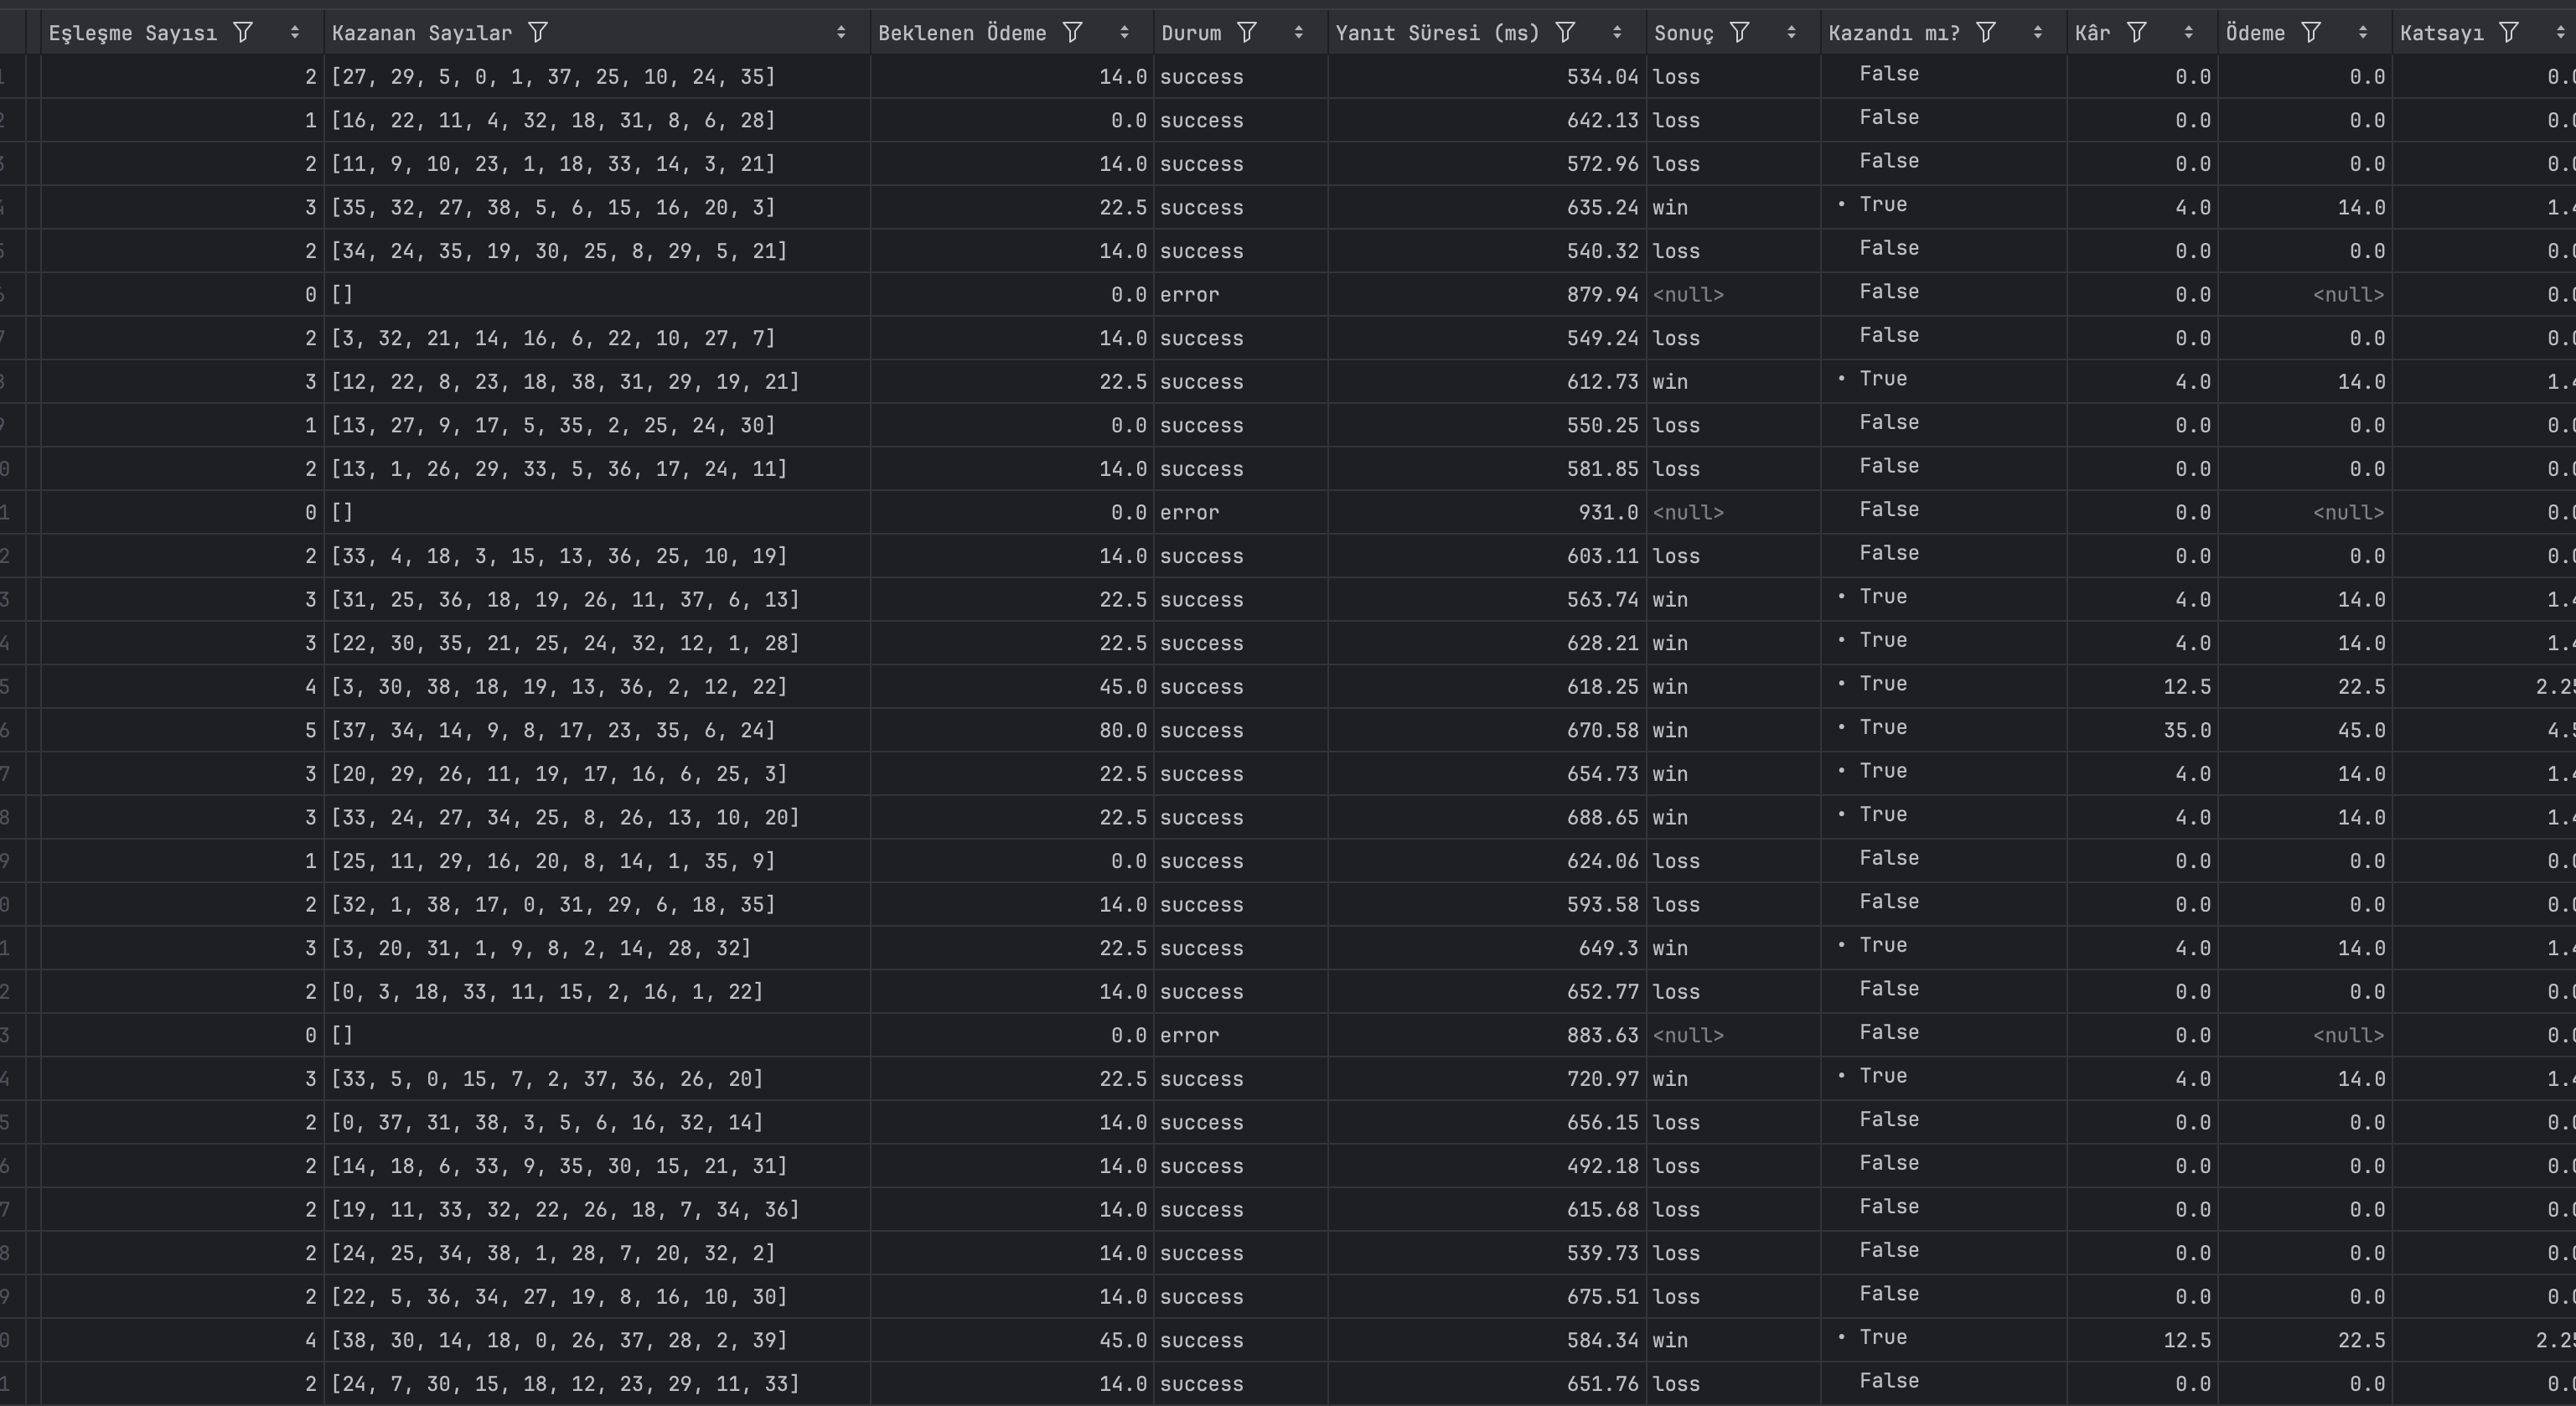Toggle the True value in first win row

pyautogui.click(x=1882, y=205)
